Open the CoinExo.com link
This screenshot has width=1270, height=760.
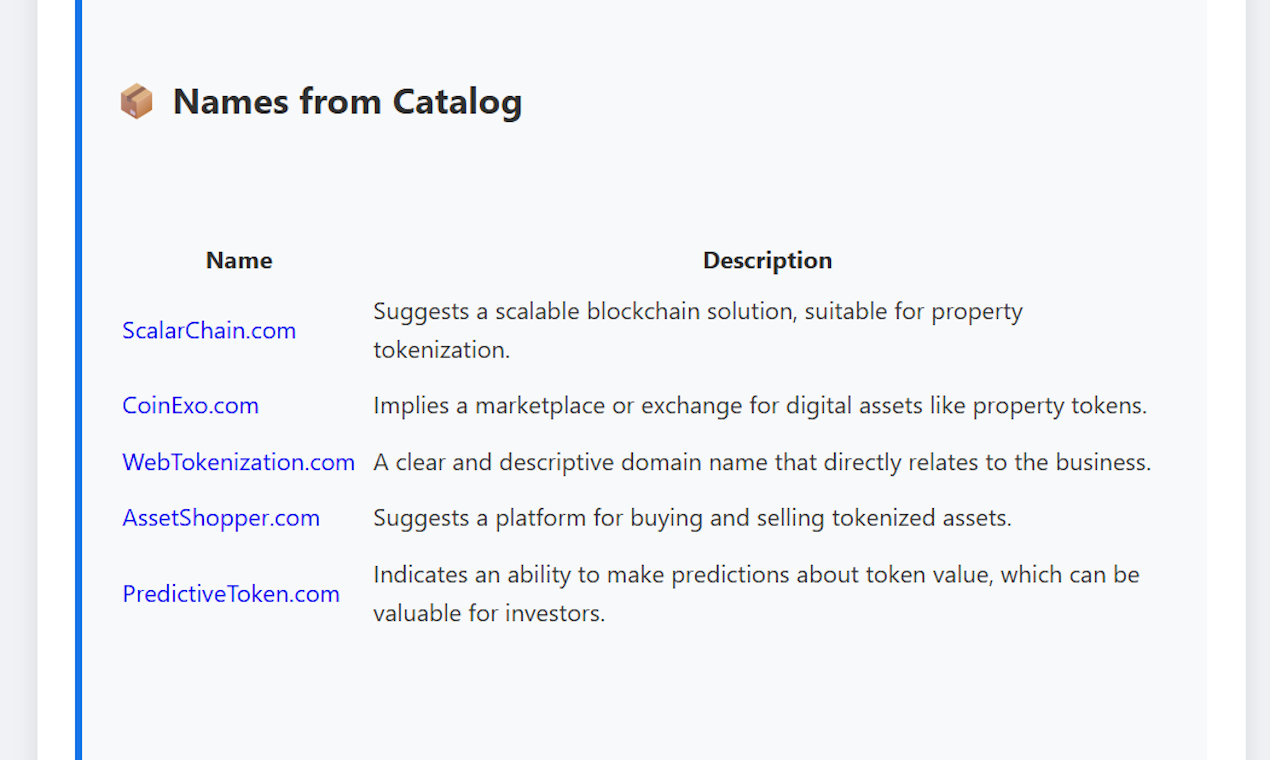[x=190, y=405]
